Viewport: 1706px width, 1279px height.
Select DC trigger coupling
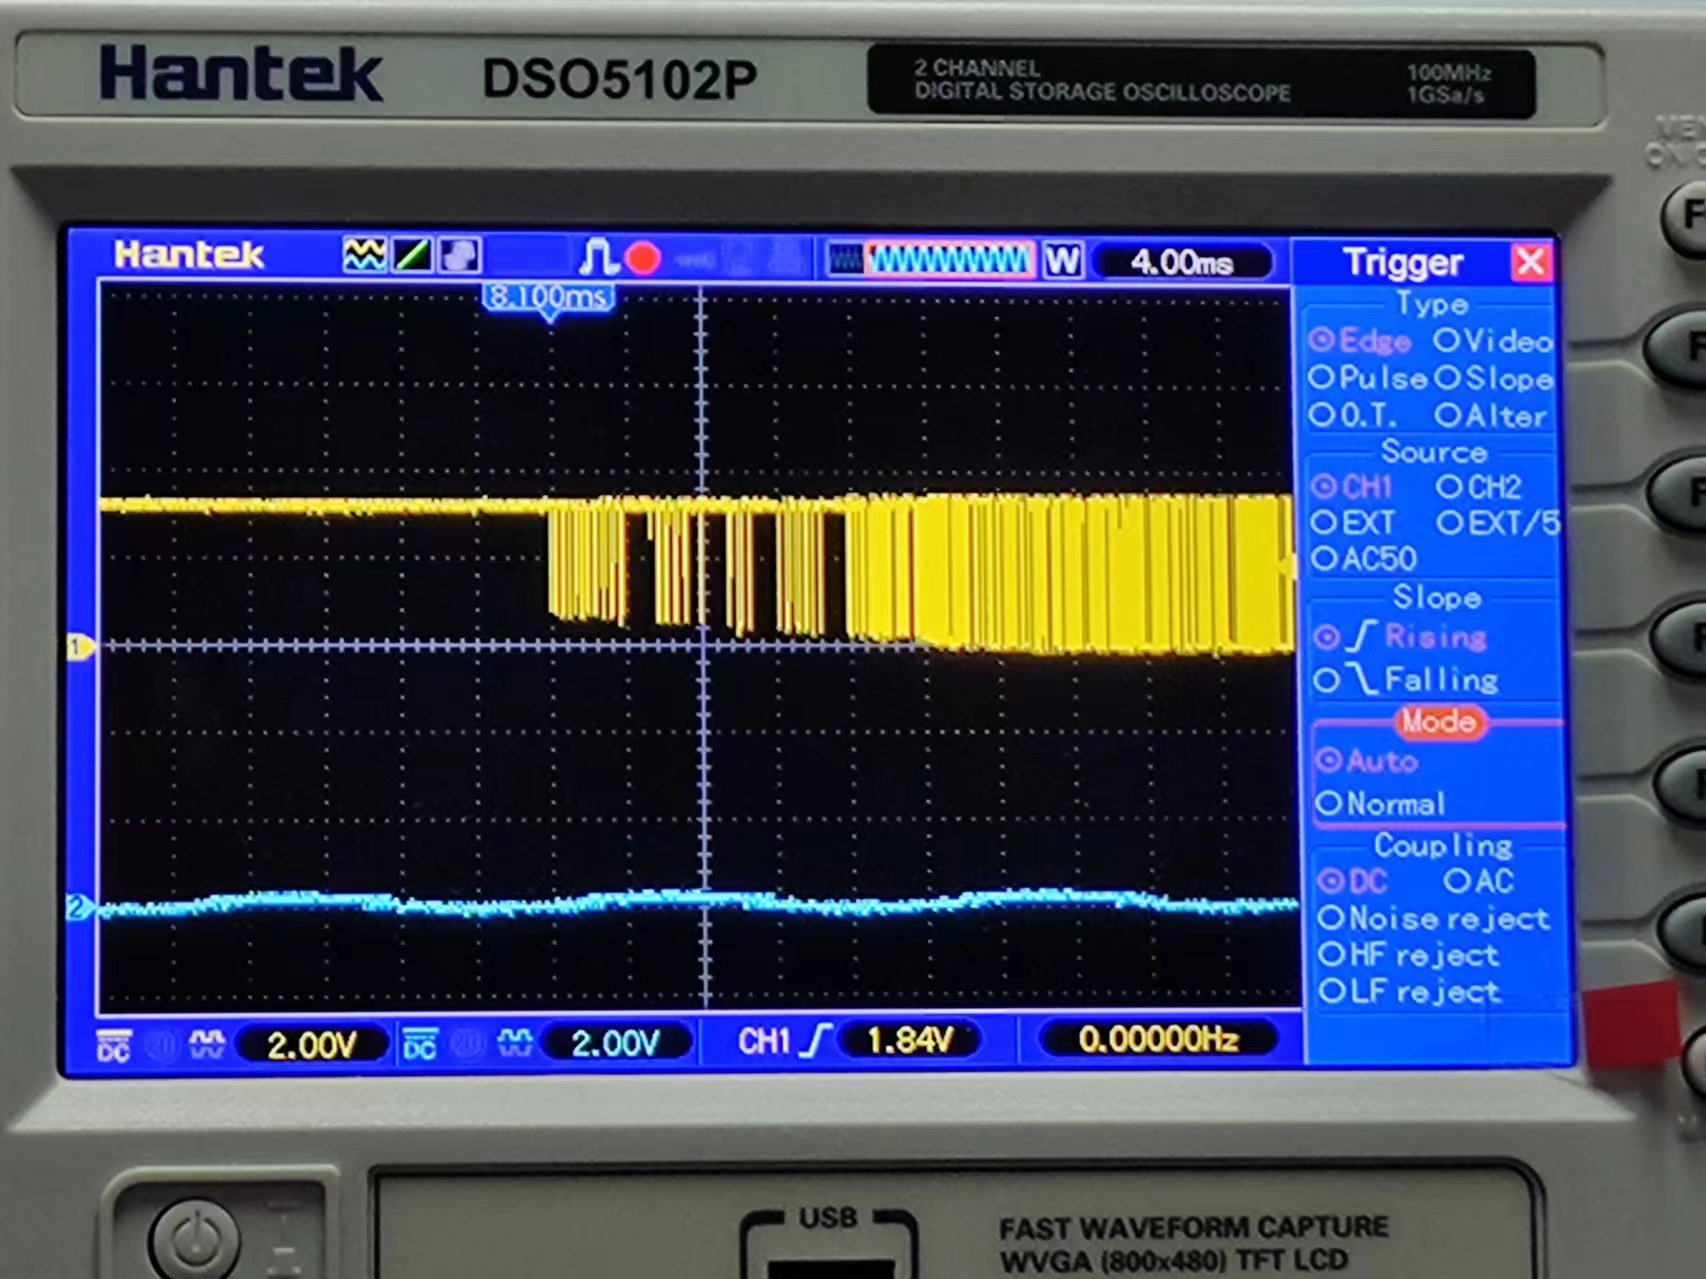pyautogui.click(x=1352, y=881)
